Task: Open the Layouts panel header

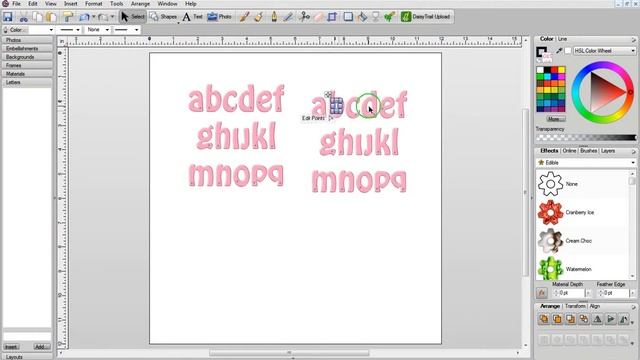Action: coord(27,357)
